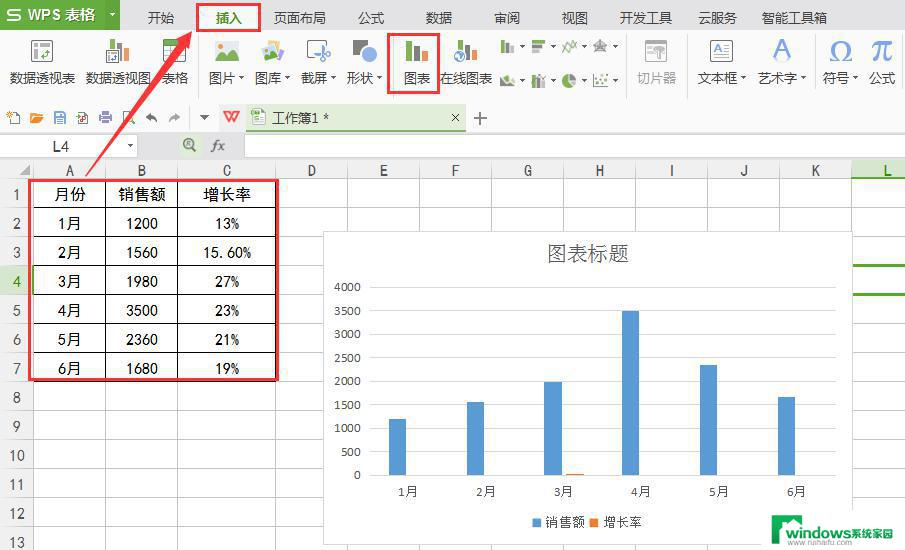Save the workbook with the floppy disk icon
905x550 pixels.
click(x=59, y=118)
